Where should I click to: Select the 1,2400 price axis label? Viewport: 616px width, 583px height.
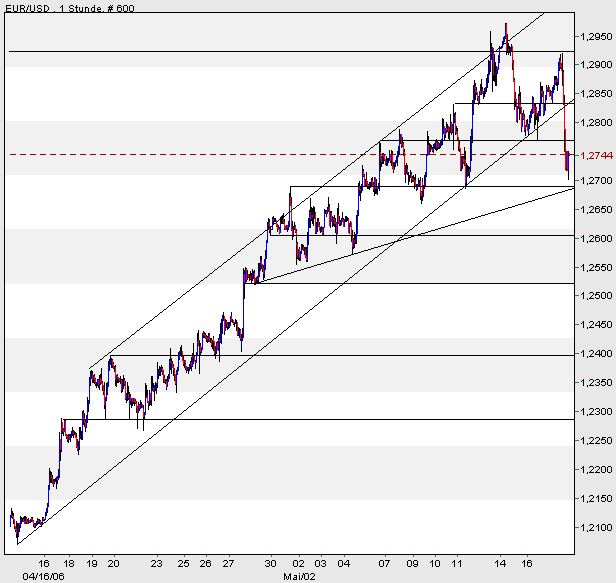(596, 354)
